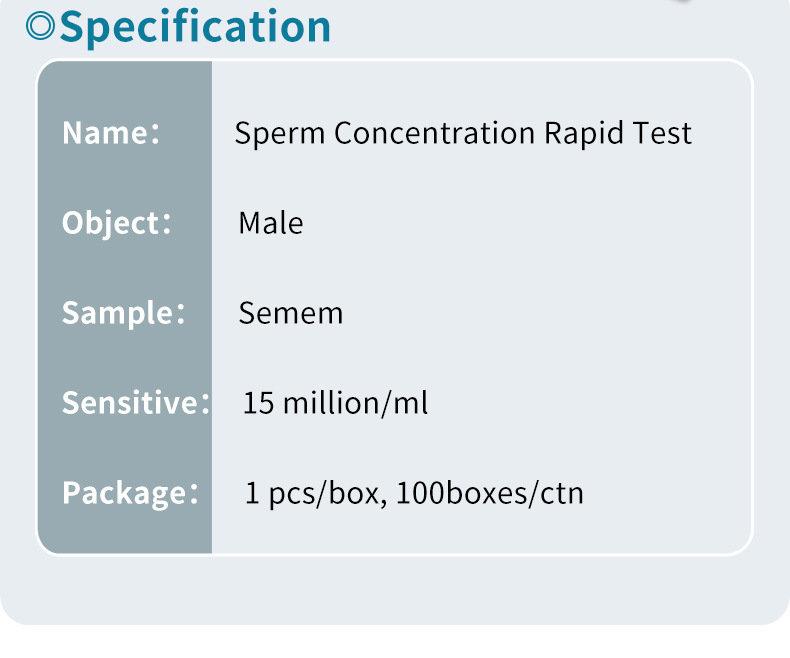Click the word million in sensitivity value

(332, 403)
